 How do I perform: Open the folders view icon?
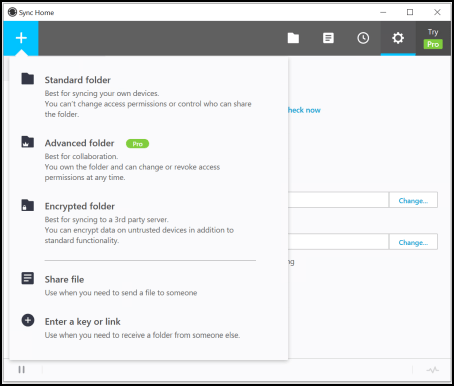pos(293,38)
